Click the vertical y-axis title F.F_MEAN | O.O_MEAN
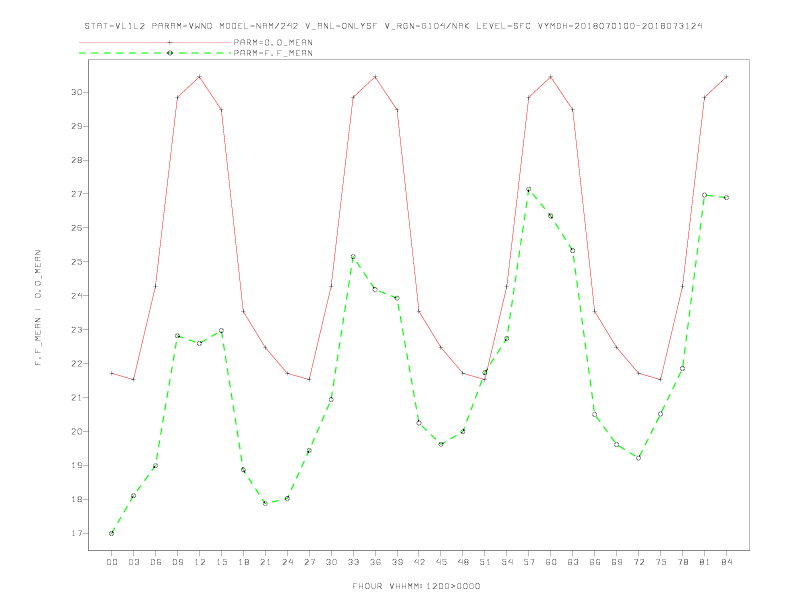792x612 pixels. pos(38,308)
